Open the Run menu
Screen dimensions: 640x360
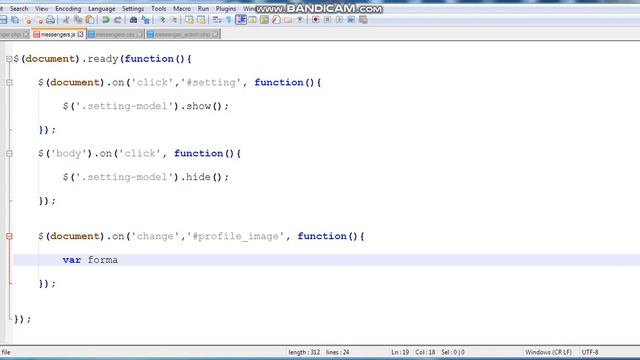tap(203, 9)
